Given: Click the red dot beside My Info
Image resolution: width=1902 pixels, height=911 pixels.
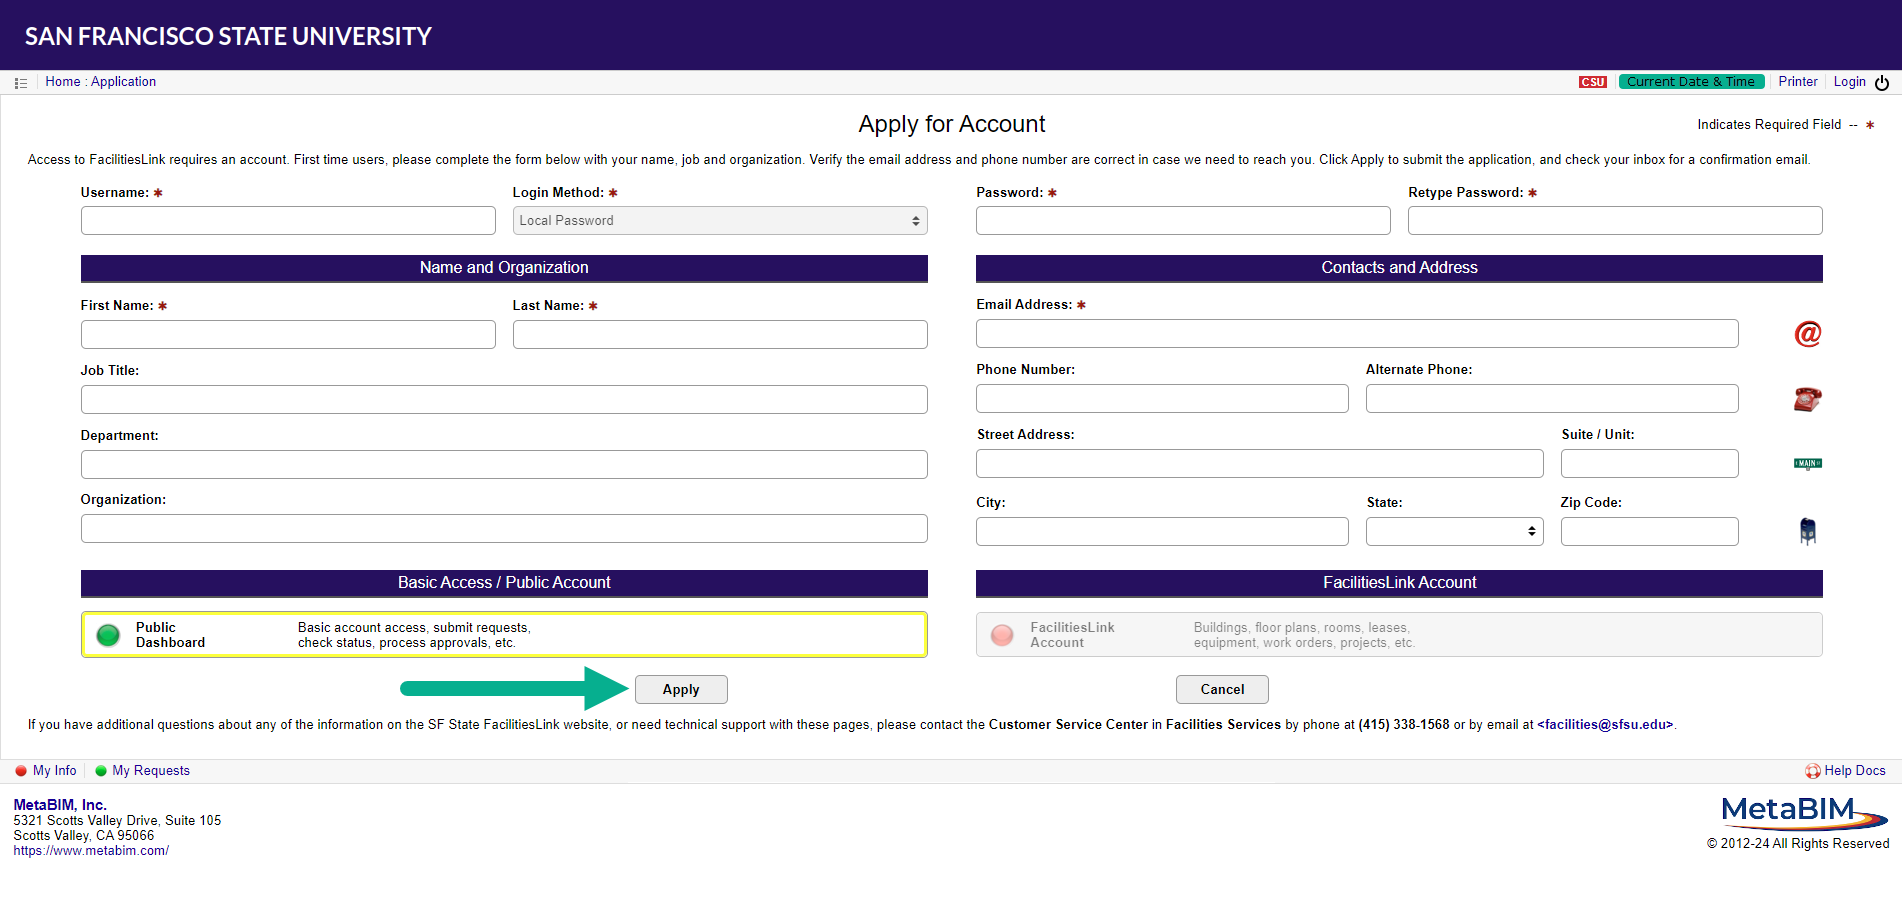Looking at the screenshot, I should pos(21,771).
